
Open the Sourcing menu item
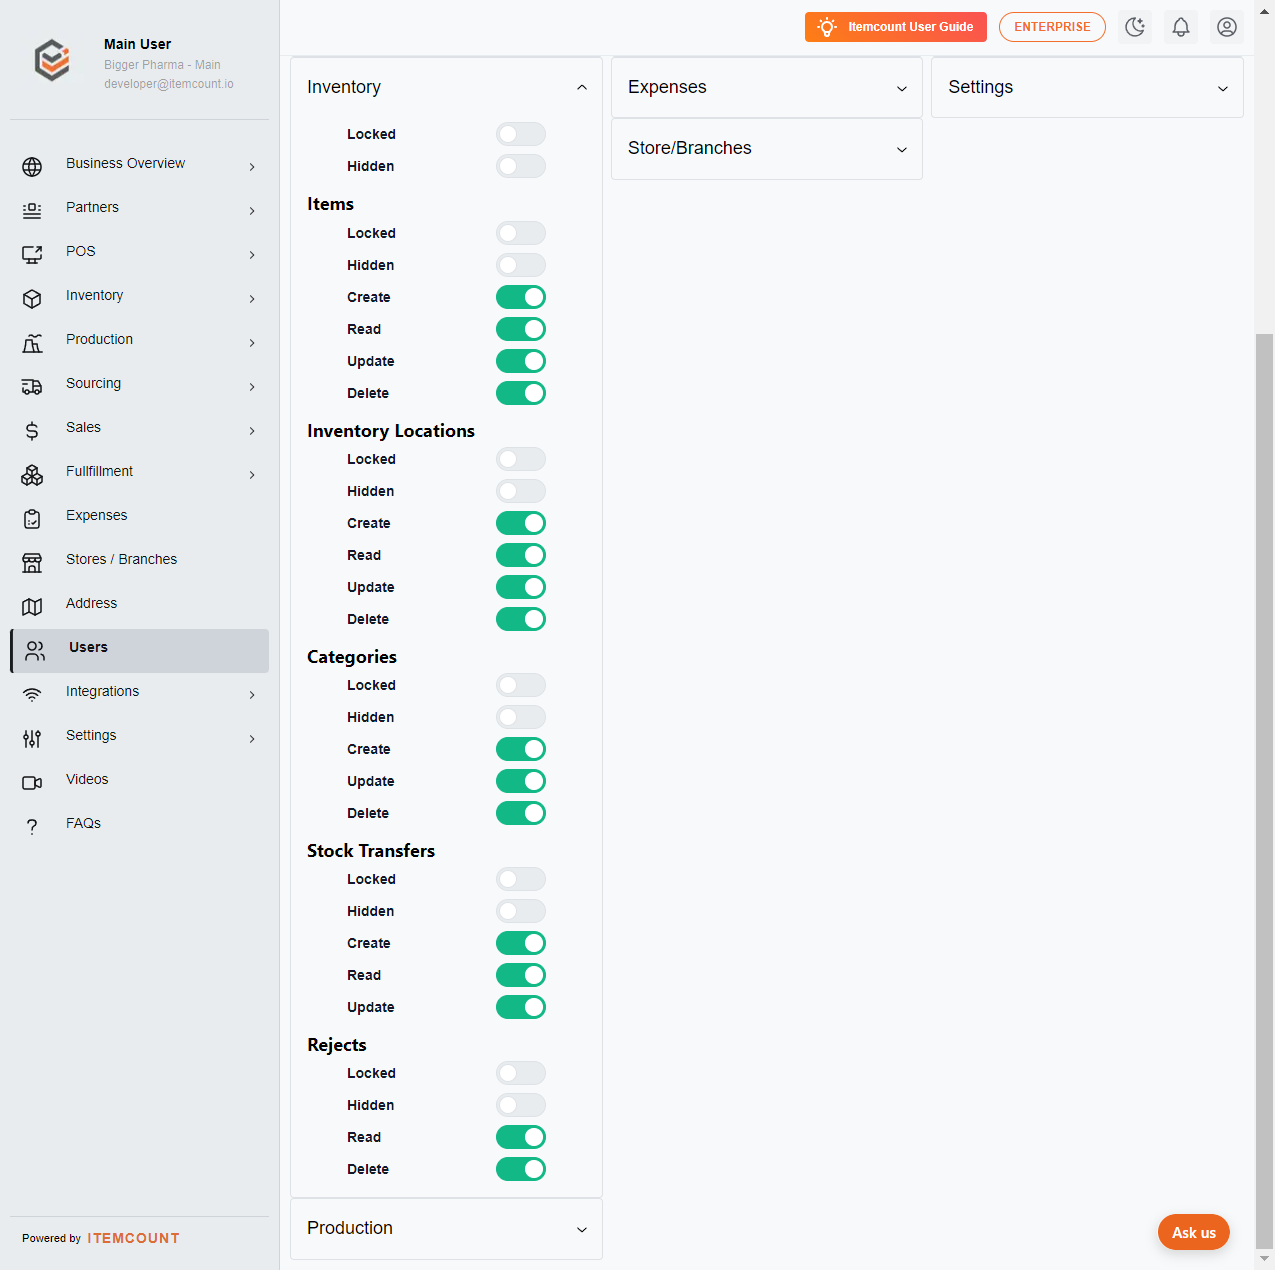tap(139, 386)
